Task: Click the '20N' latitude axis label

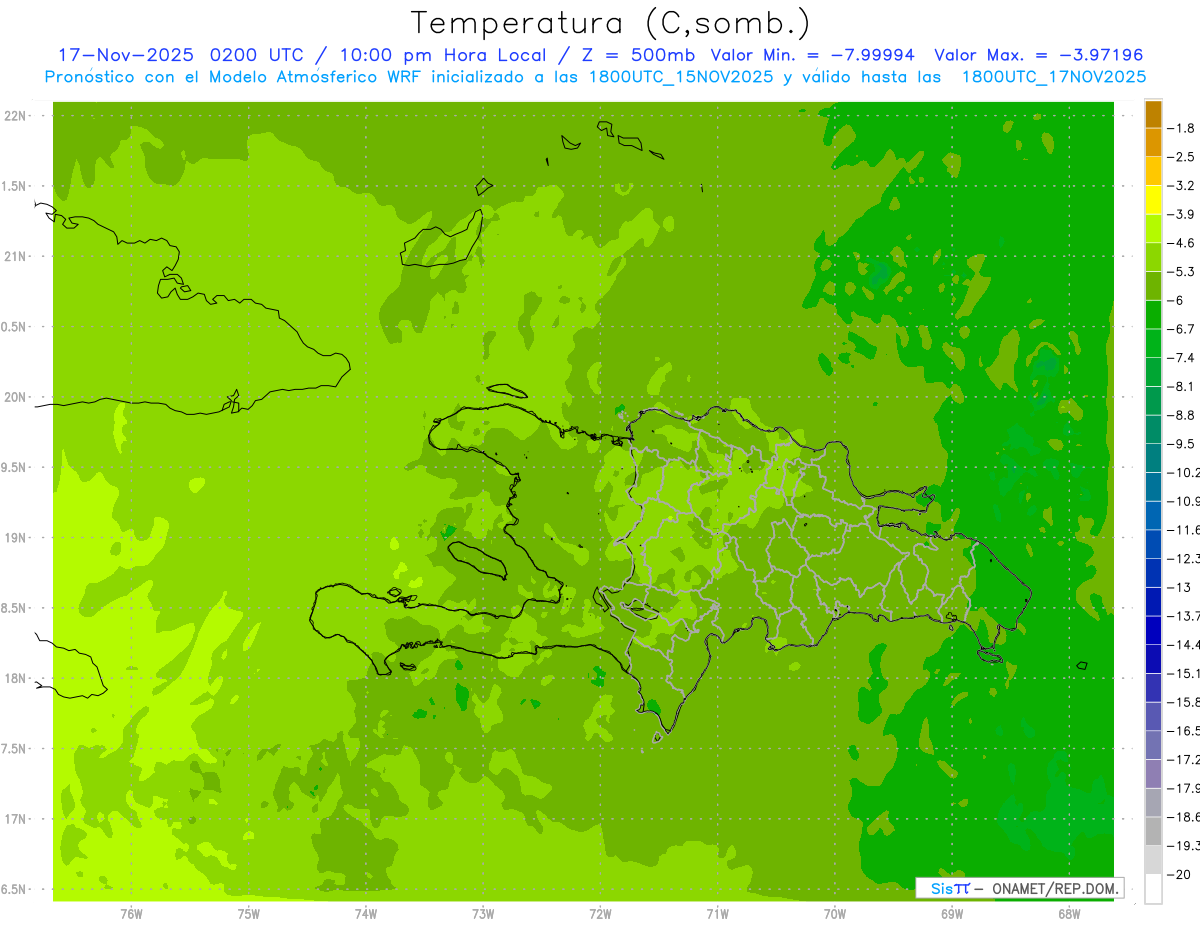Action: coord(14,397)
